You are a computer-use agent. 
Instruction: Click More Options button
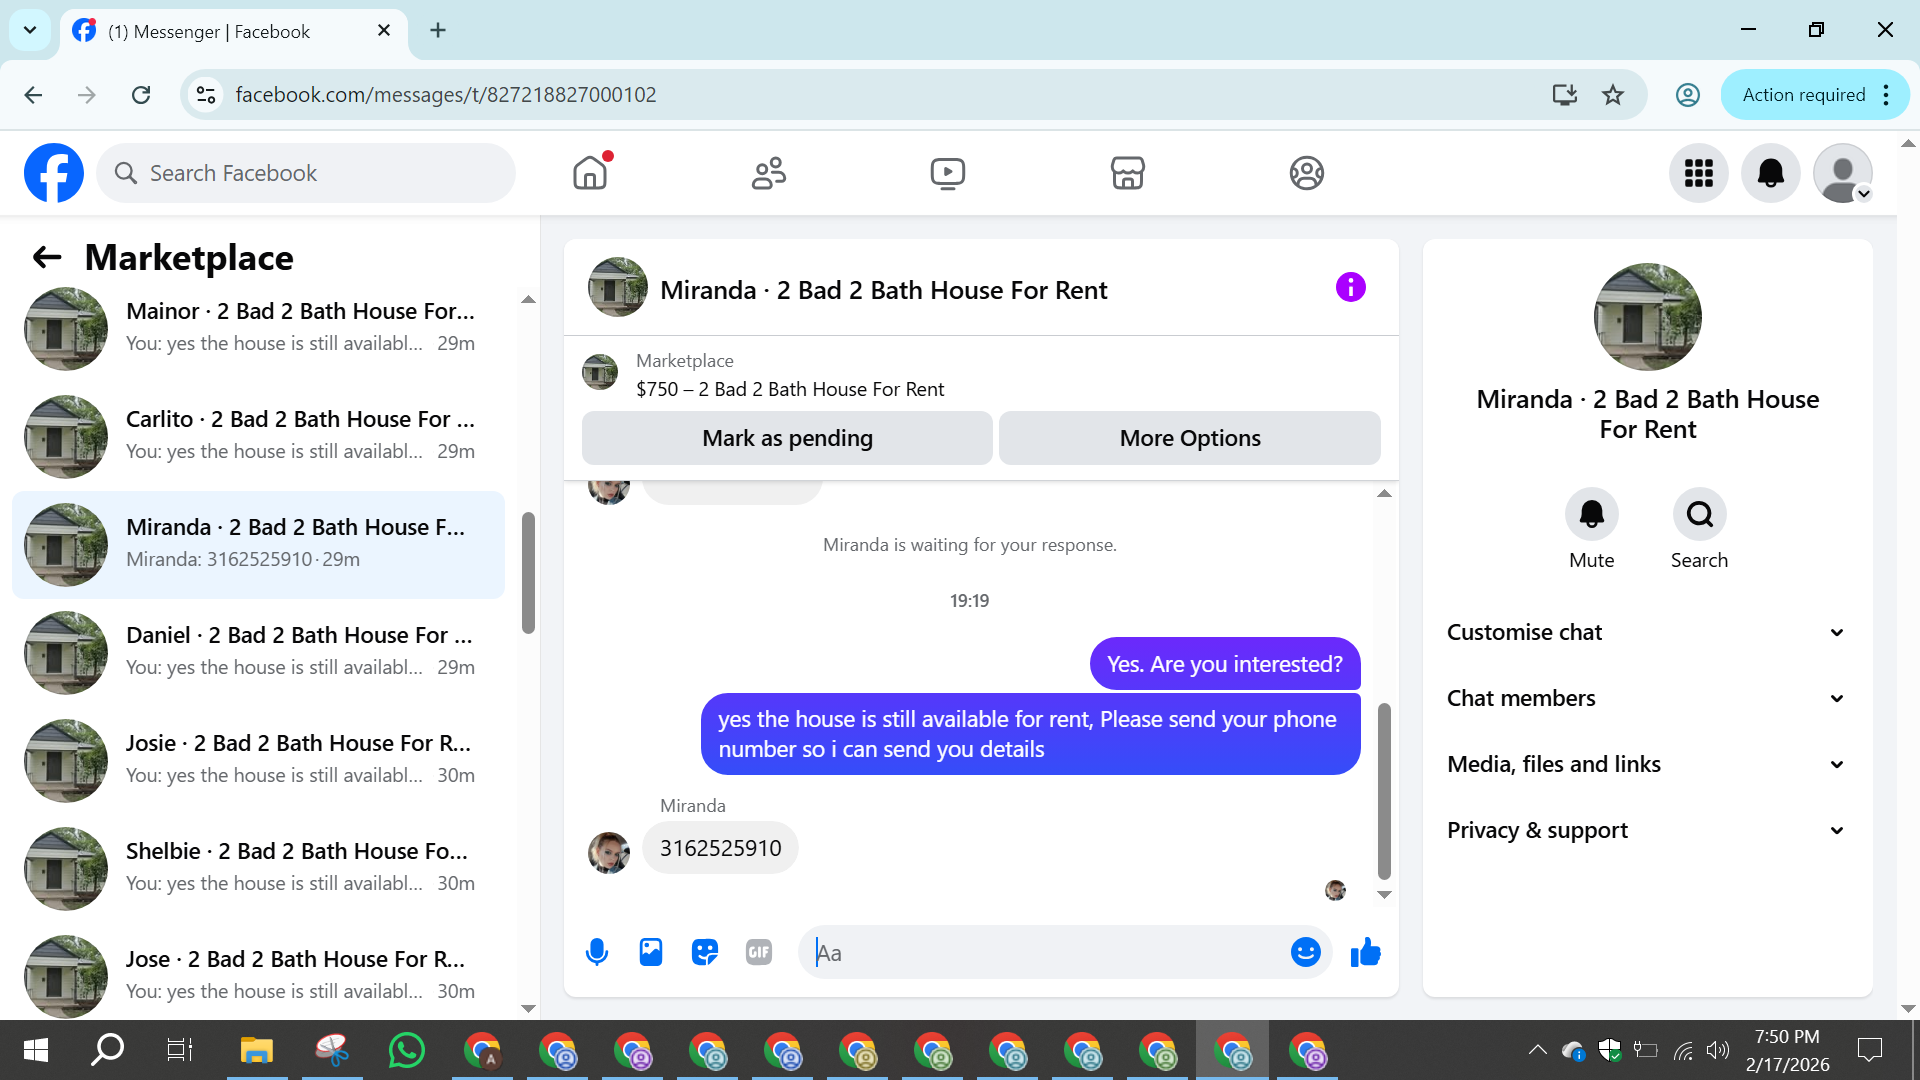1189,438
